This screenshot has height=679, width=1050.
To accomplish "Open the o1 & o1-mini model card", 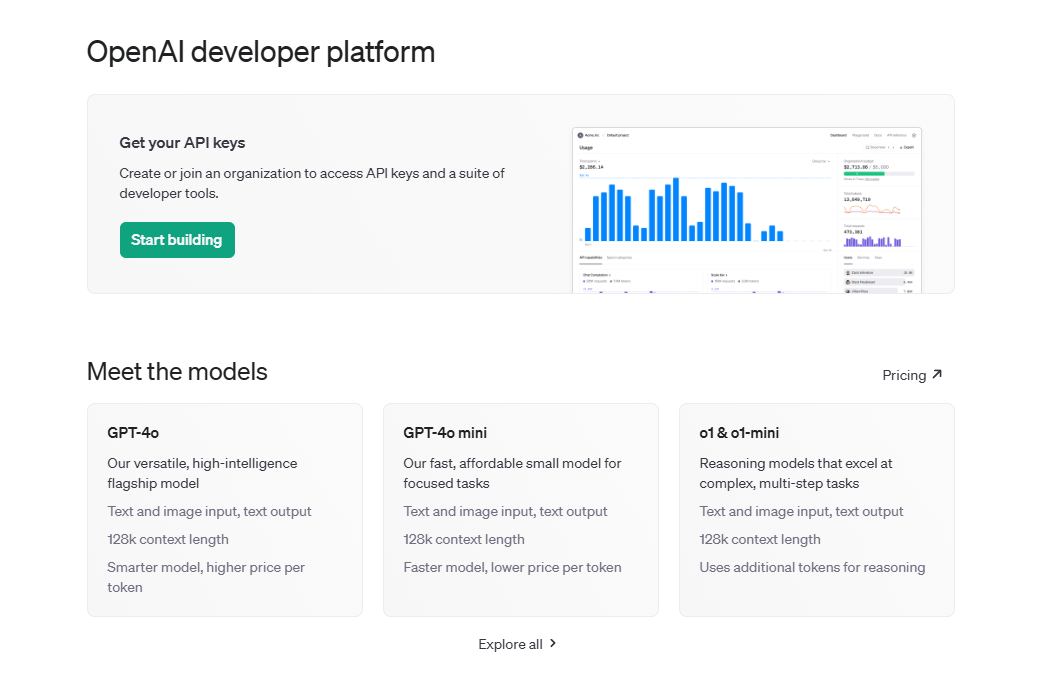I will point(817,510).
